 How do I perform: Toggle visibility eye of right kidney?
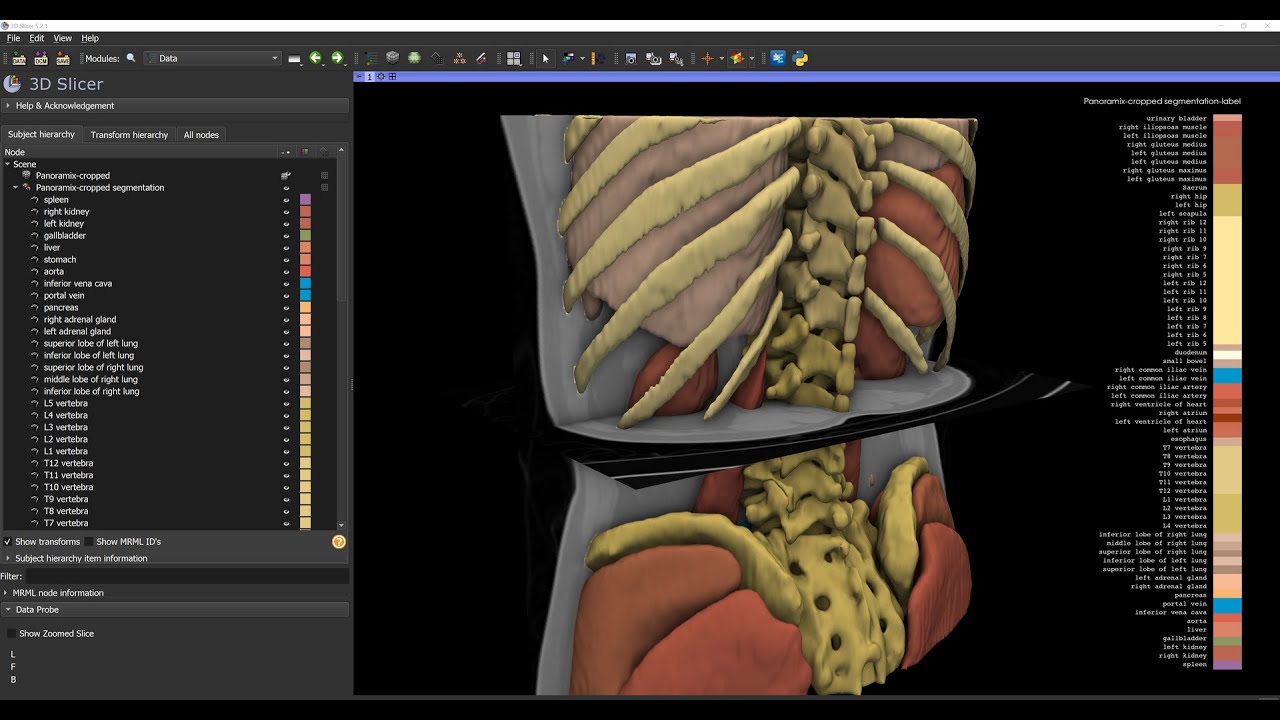coord(286,212)
